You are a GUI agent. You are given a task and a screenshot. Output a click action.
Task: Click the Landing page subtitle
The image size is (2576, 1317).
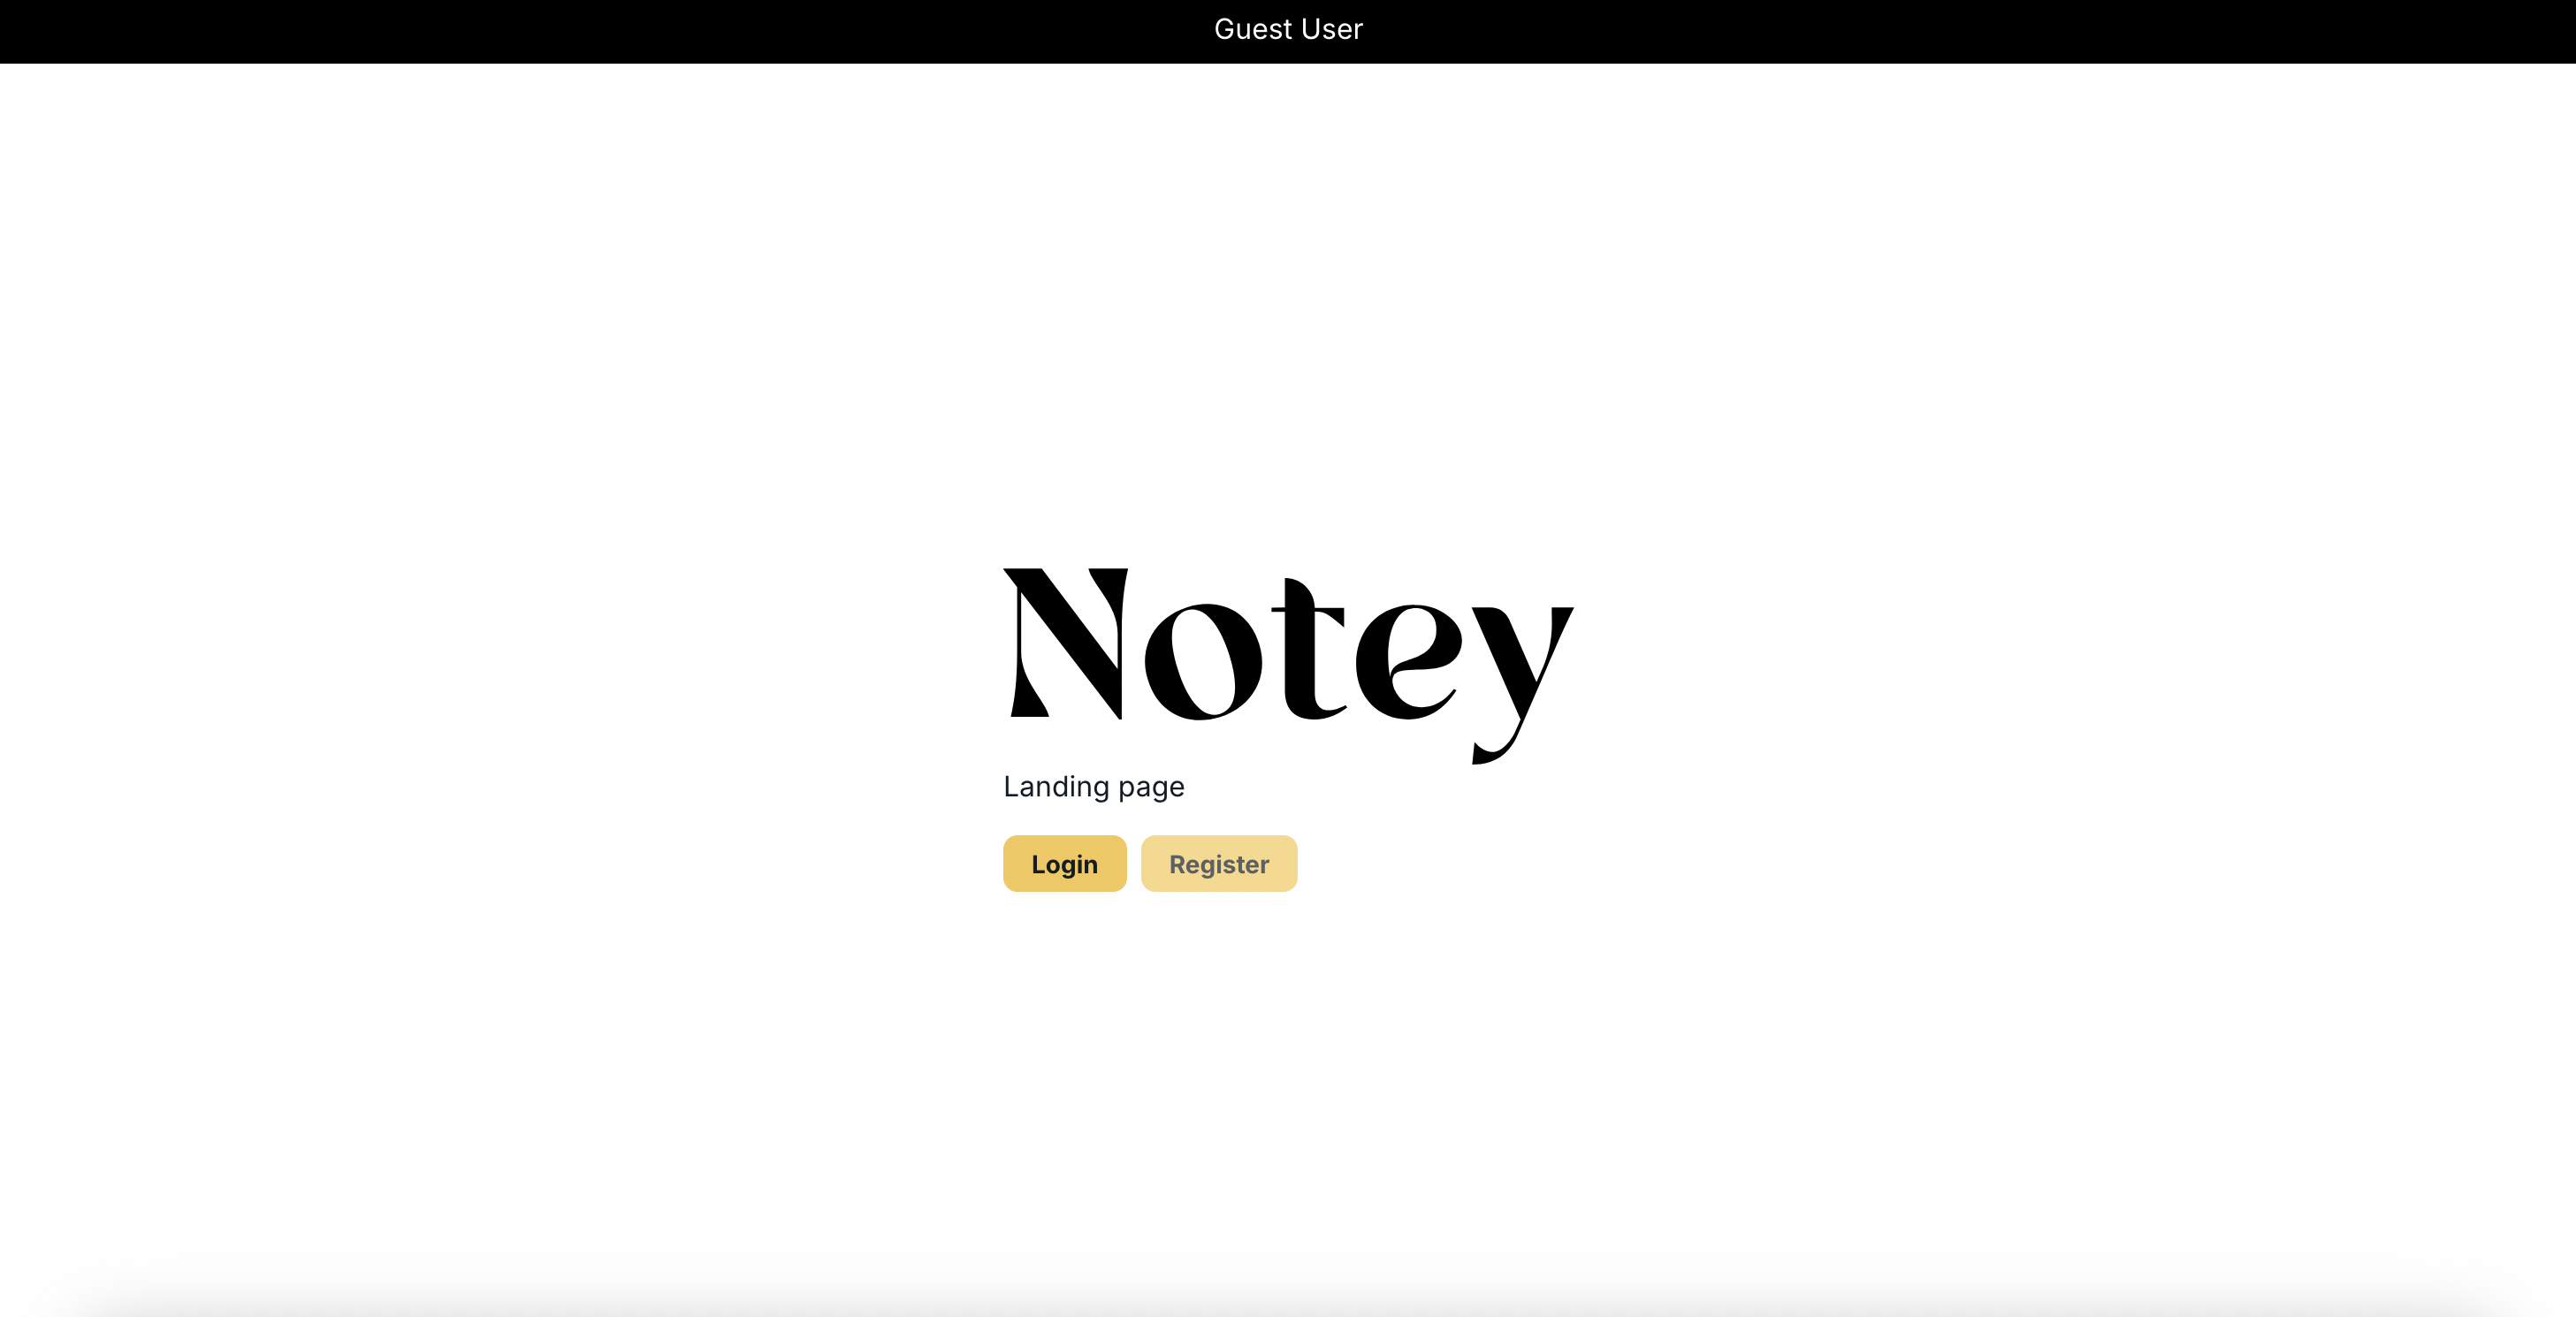(1094, 787)
